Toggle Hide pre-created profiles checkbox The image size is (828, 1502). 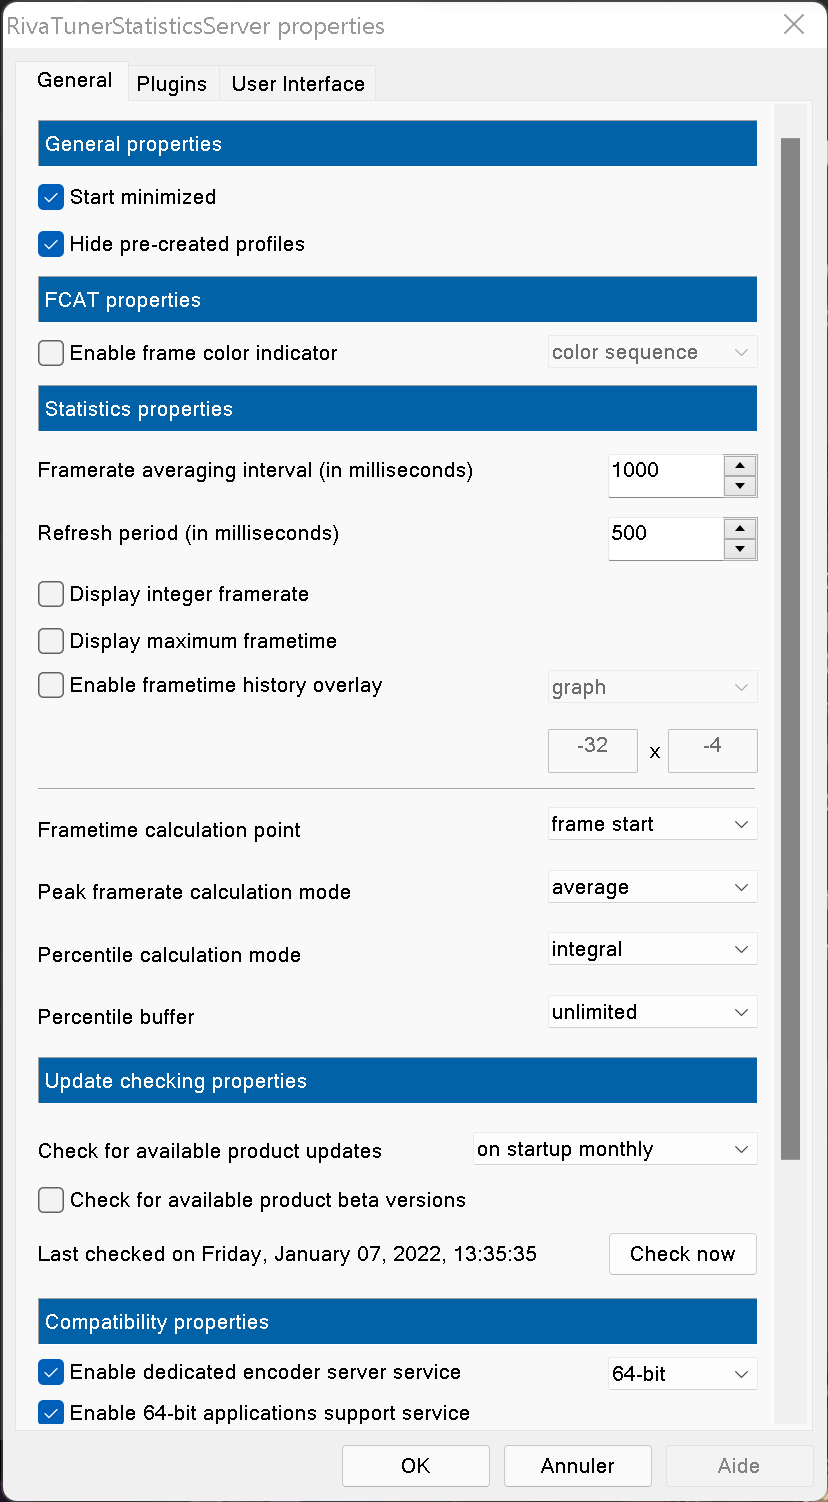51,244
